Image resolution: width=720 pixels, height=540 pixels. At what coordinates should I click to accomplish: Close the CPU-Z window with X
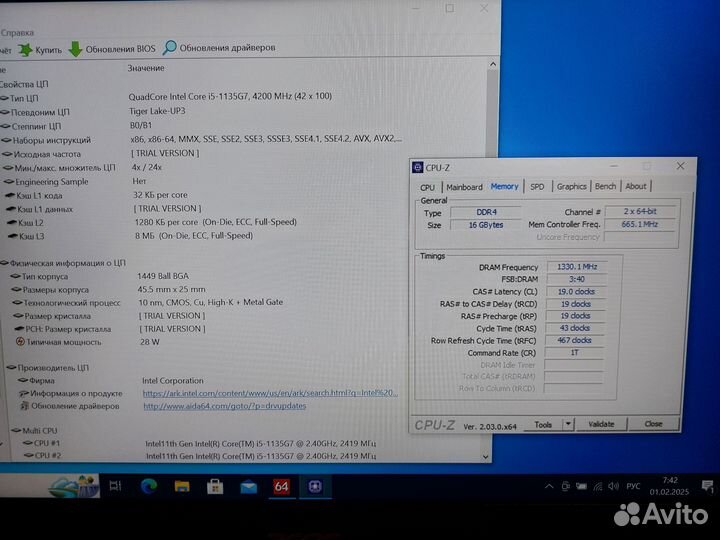pyautogui.click(x=681, y=166)
